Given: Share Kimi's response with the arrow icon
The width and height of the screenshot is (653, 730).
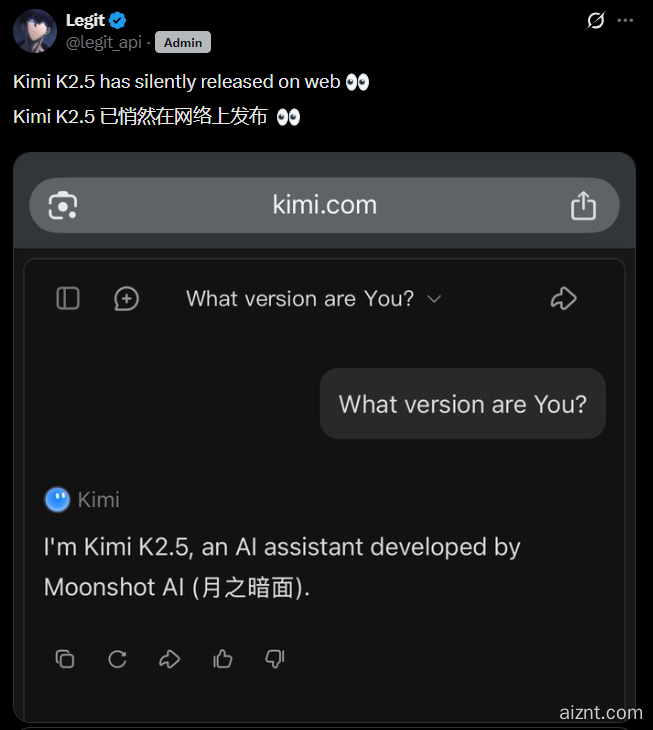Looking at the screenshot, I should point(169,659).
